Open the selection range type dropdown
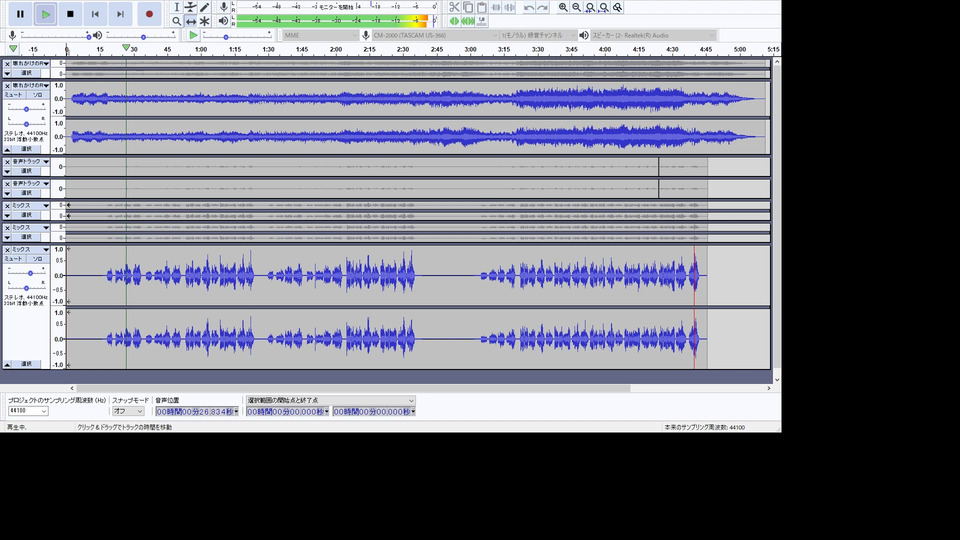 click(331, 400)
